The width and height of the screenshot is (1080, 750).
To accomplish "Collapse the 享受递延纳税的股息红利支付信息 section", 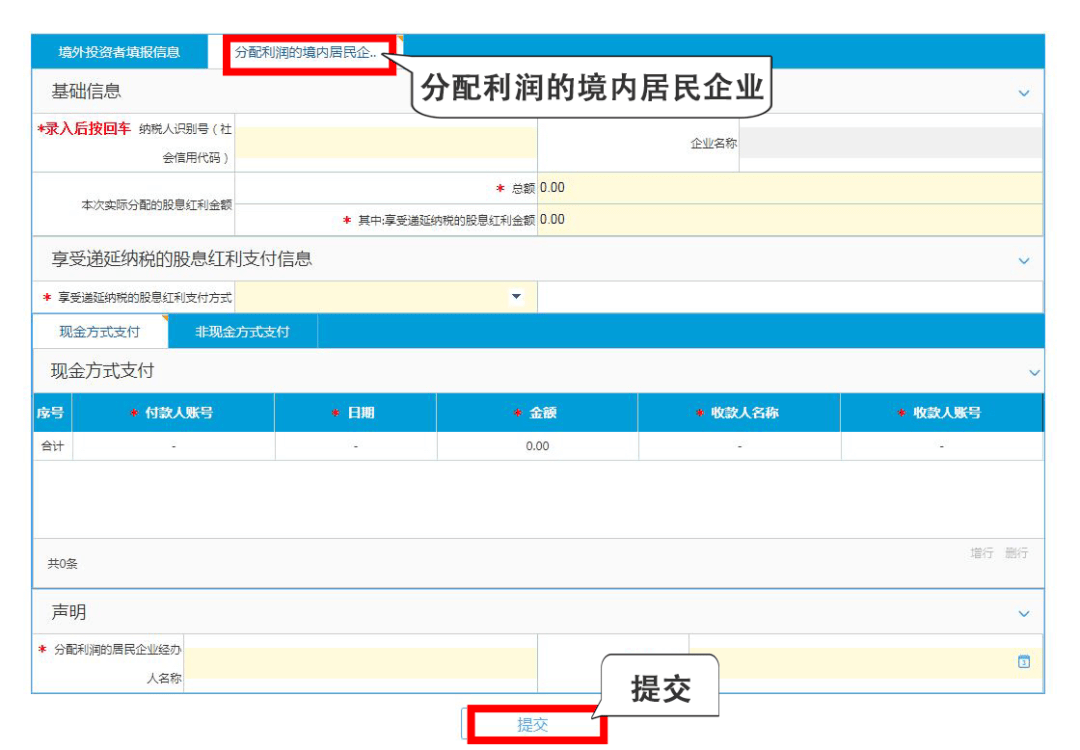I will point(1024,261).
